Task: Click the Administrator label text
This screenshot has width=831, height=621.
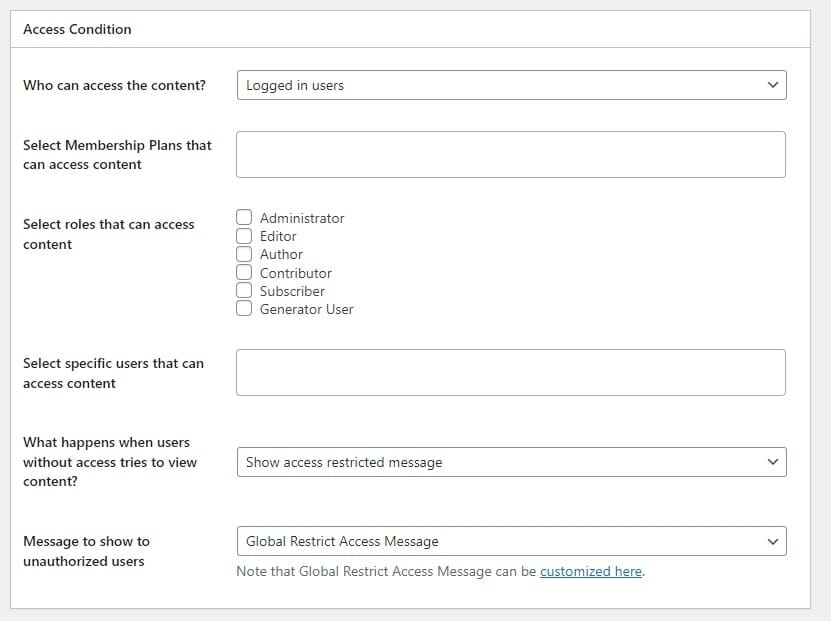Action: [302, 218]
